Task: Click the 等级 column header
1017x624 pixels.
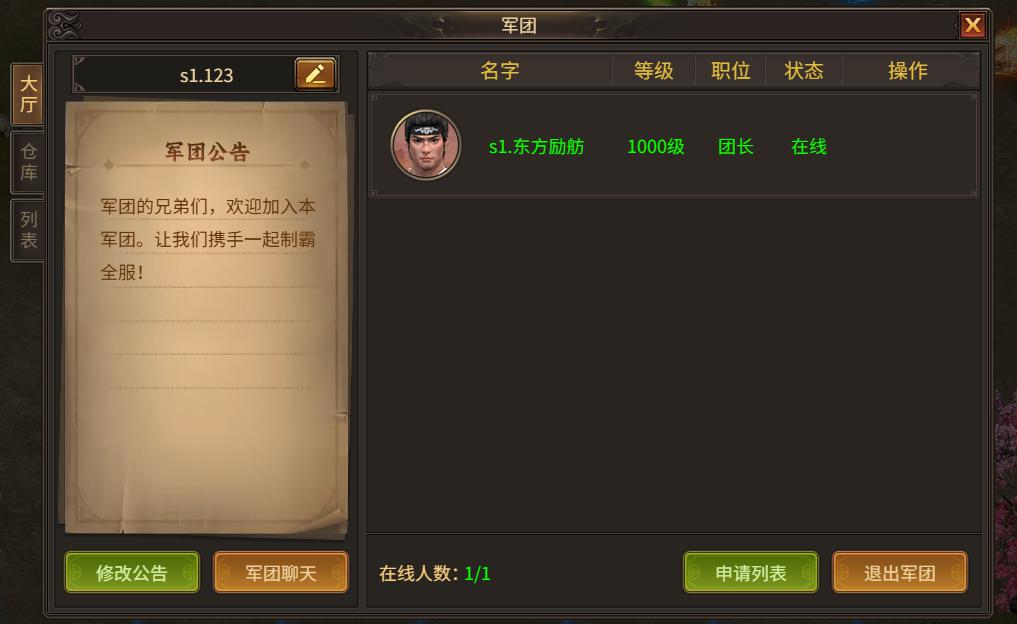Action: coord(654,70)
